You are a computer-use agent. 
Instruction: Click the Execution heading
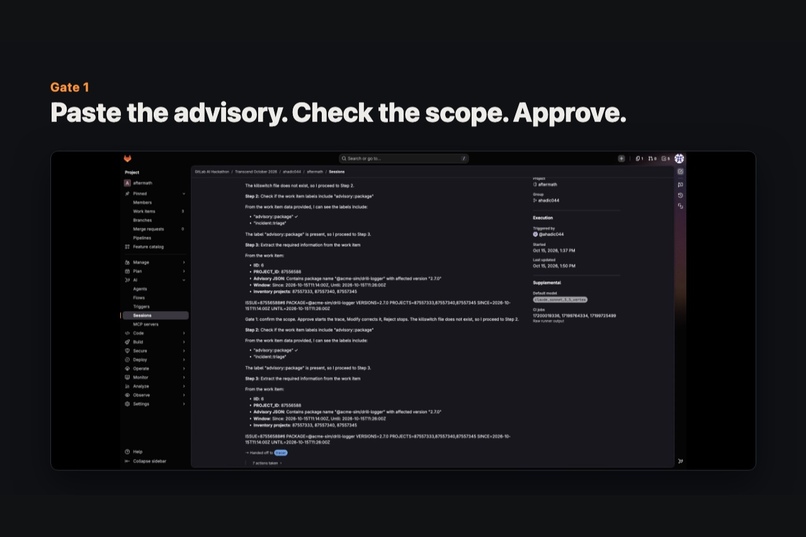point(543,218)
